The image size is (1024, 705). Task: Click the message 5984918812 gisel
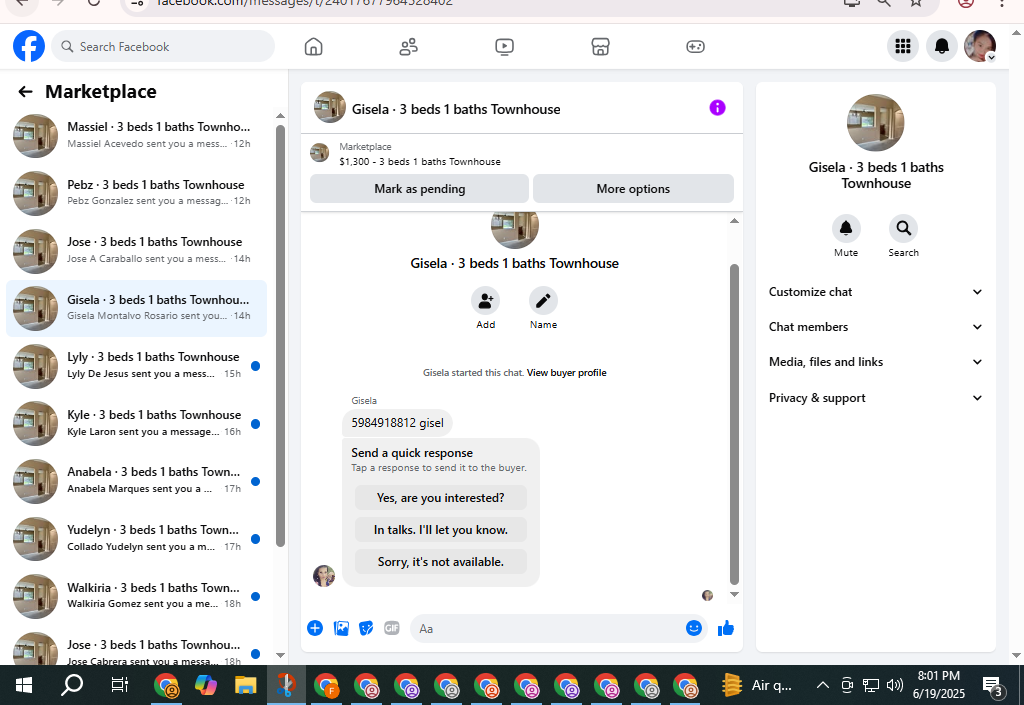(397, 423)
